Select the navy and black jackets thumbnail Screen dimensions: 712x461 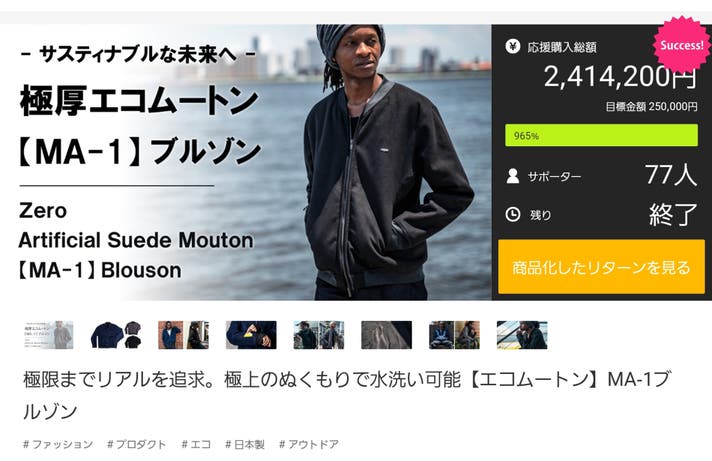(116, 335)
